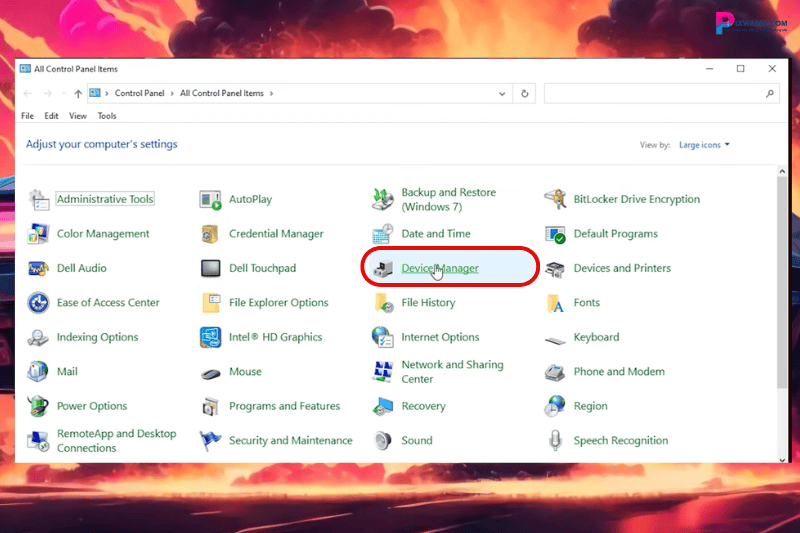Click the Administrative Tools link
This screenshot has height=533, width=800.
pos(105,199)
